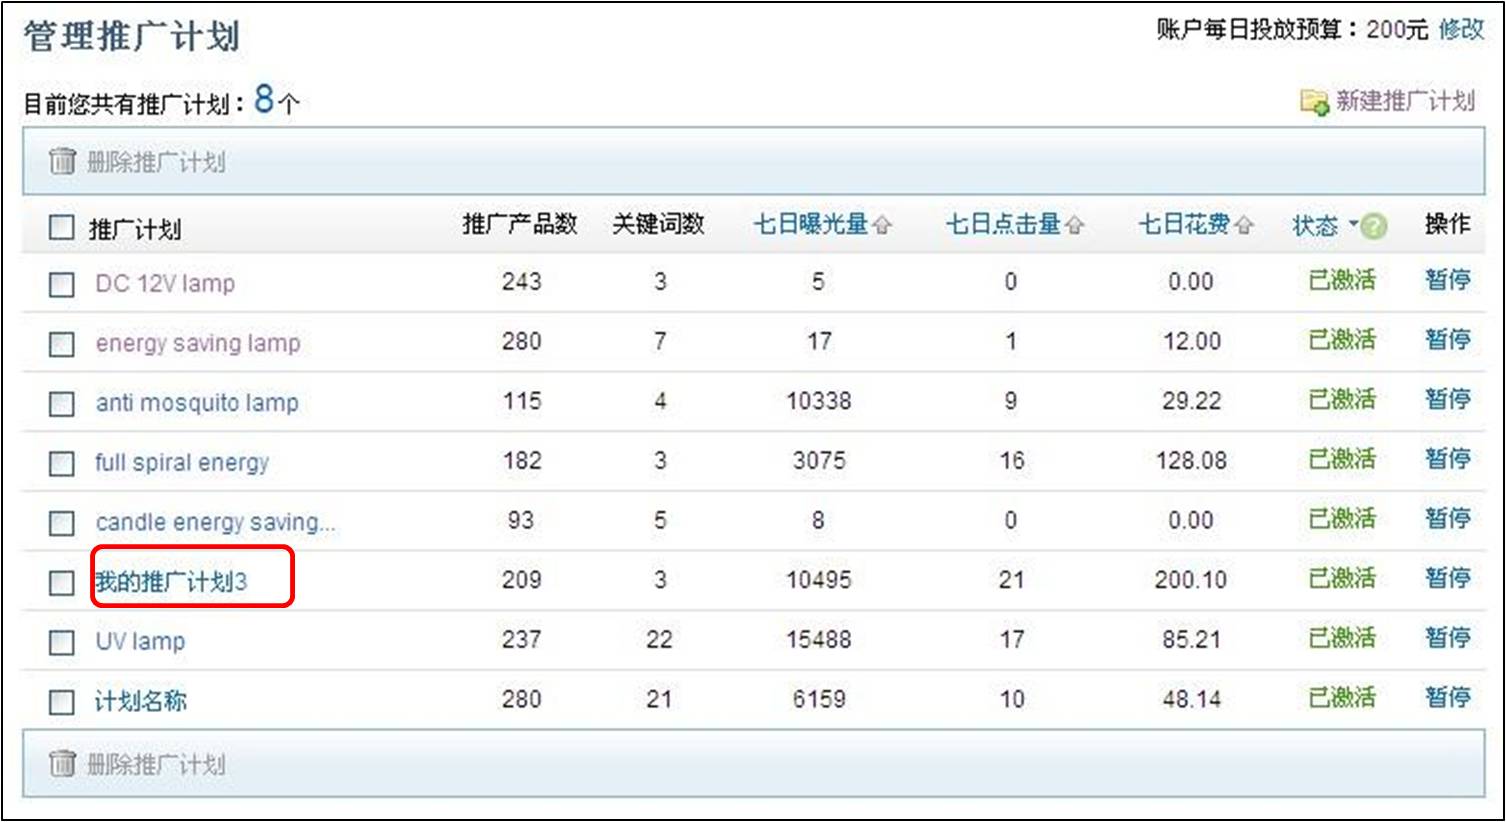Screen dimensions: 1506x822
Task: Pause the full spiral energy plan
Action: (1448, 459)
